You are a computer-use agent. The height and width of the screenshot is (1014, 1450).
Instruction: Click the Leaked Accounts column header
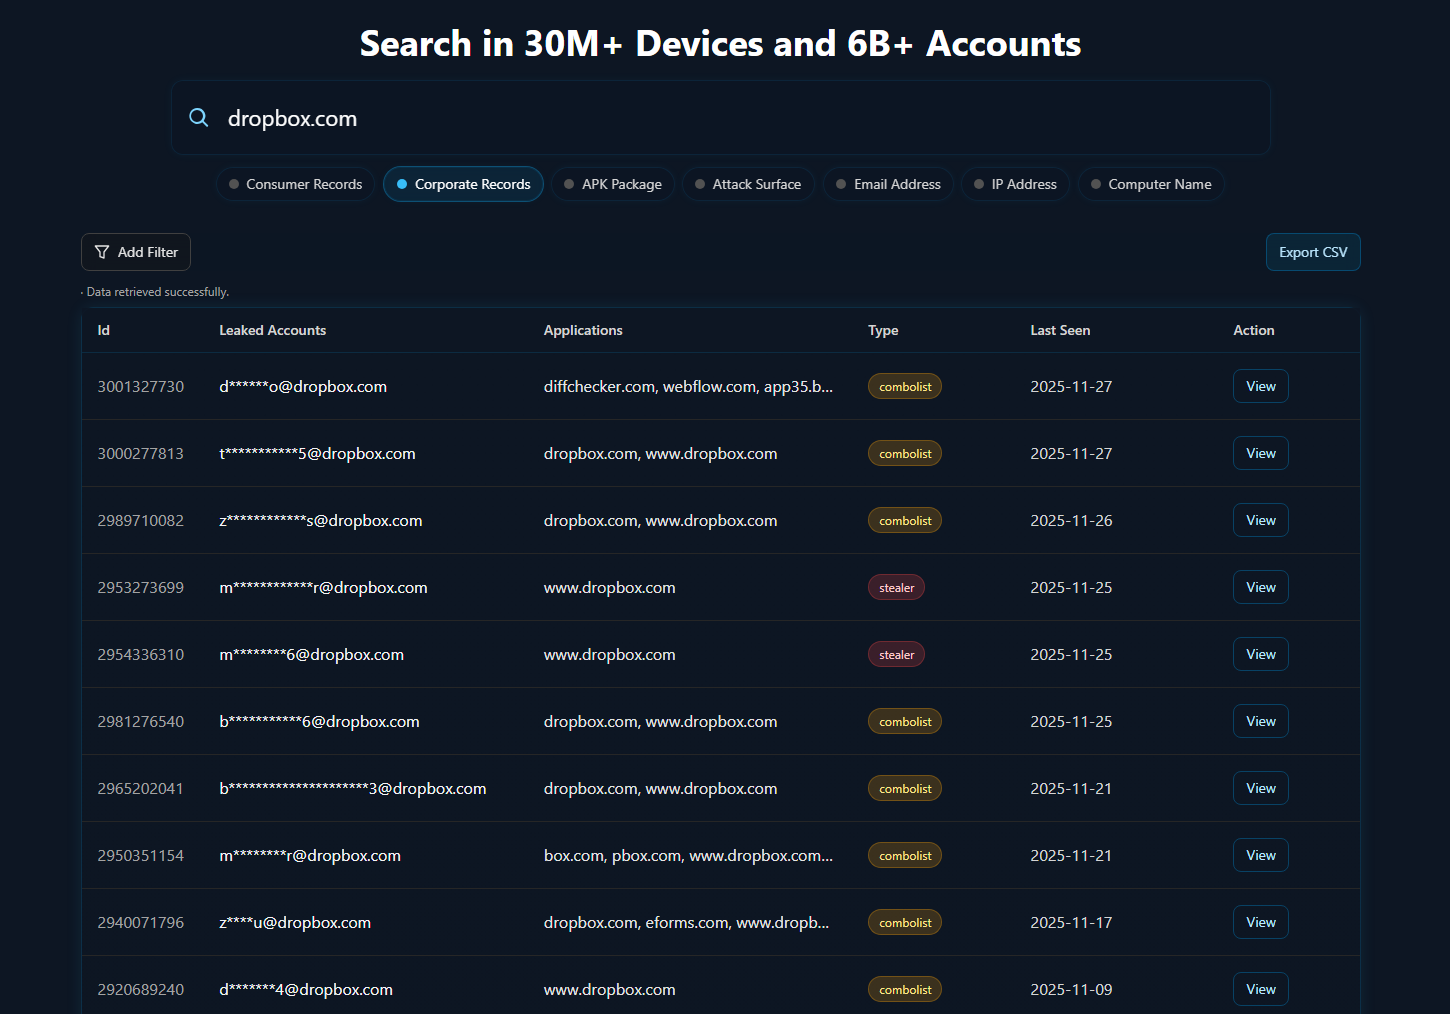tap(272, 330)
